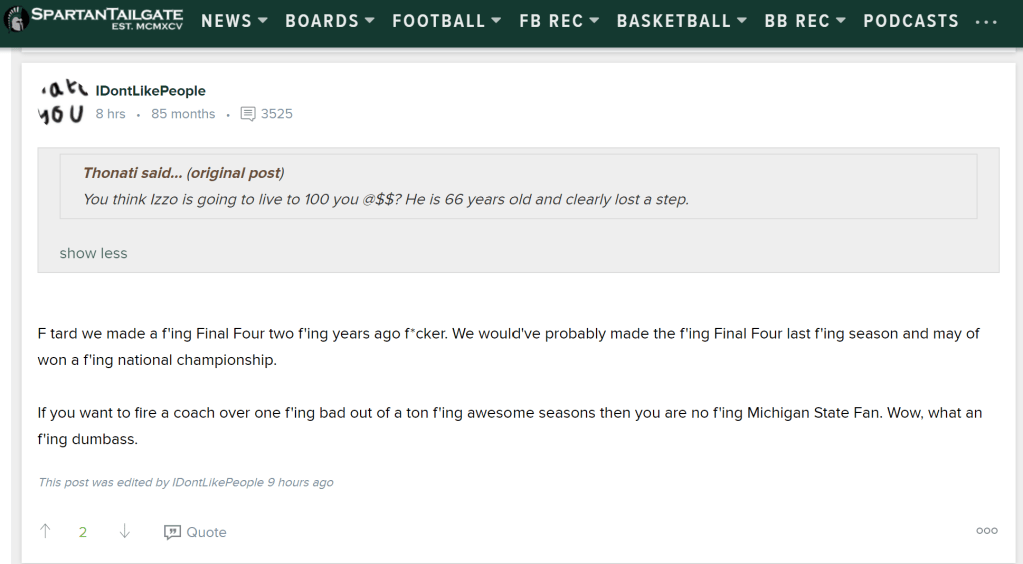Click the post count comment icon
The width and height of the screenshot is (1023, 564).
(248, 114)
